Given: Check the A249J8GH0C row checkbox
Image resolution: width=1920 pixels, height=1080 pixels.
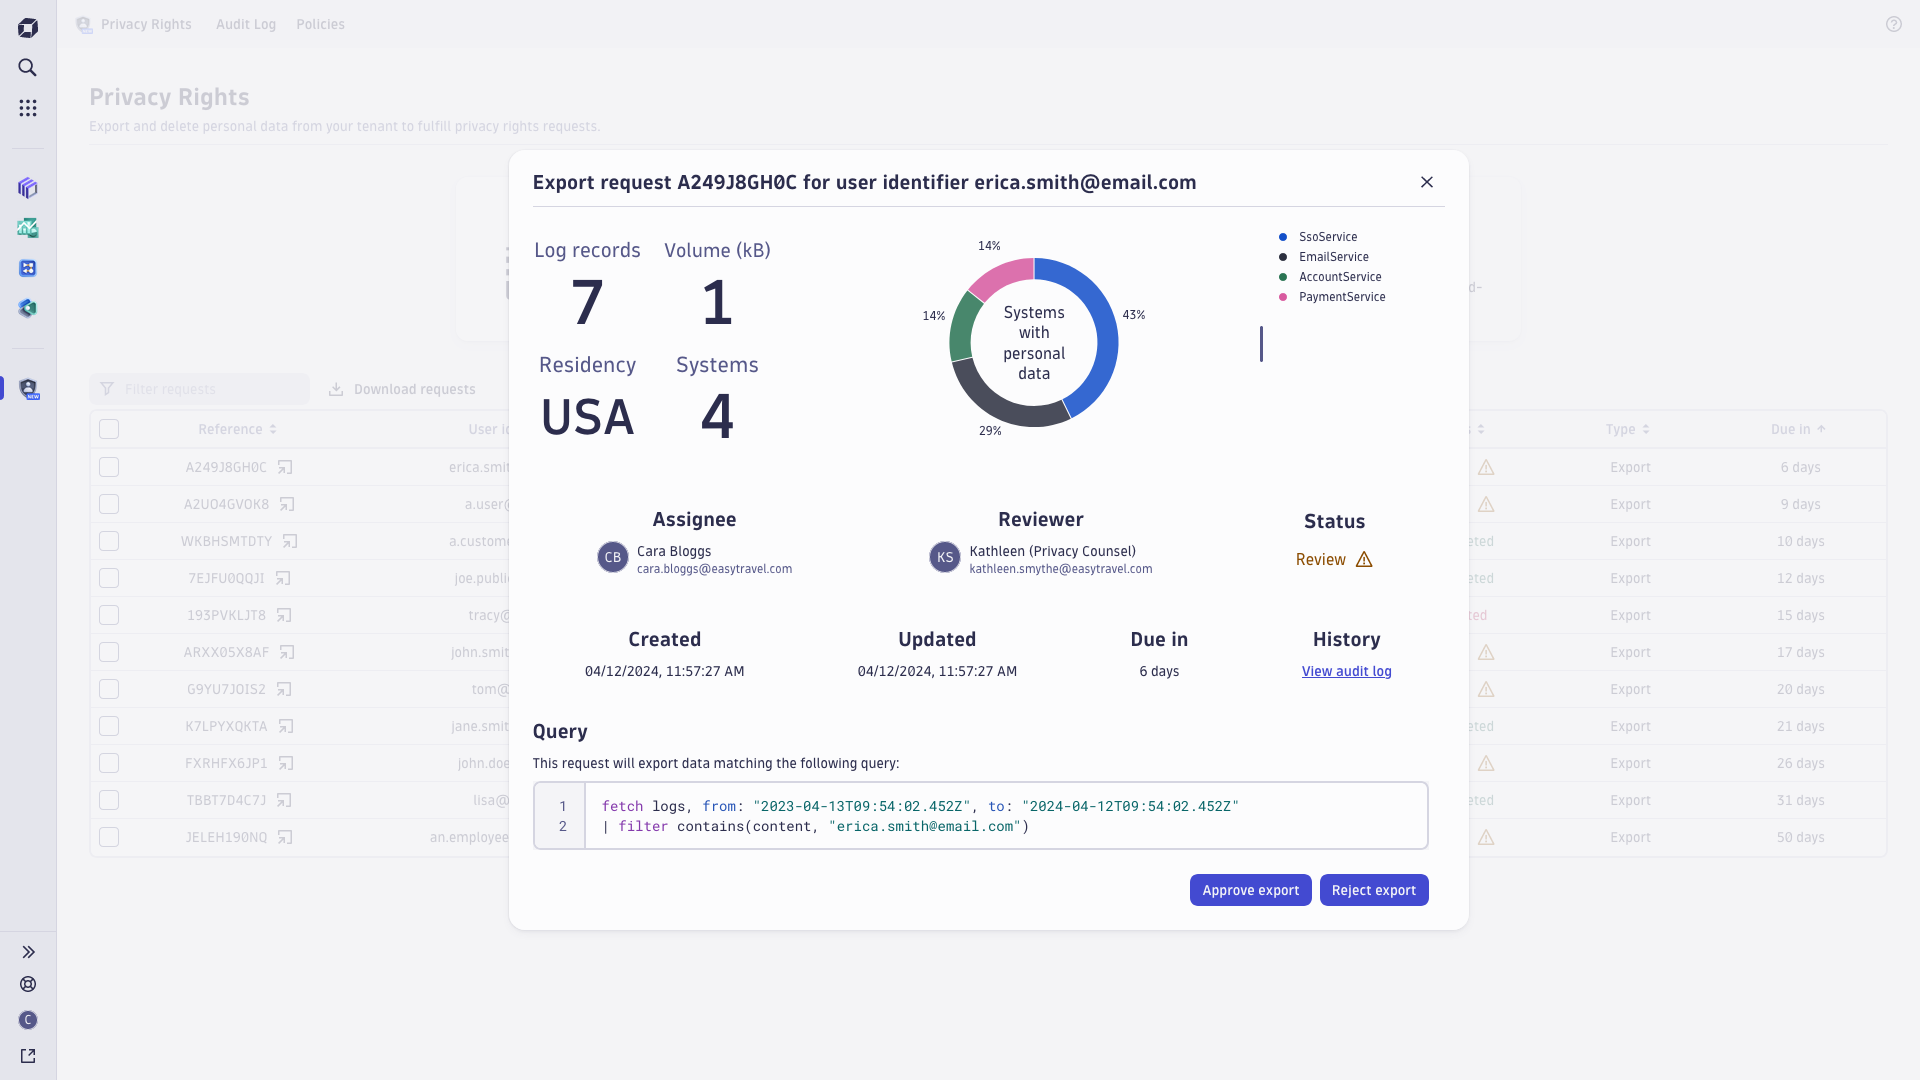Looking at the screenshot, I should coord(109,467).
